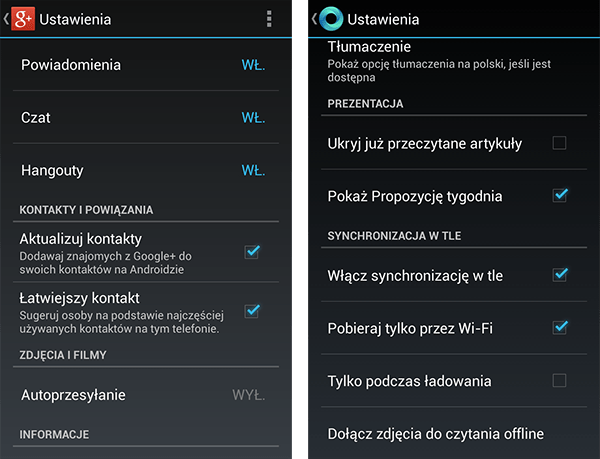
Task: Uncheck Aktualizuj kontakty checkbox
Action: 252,252
